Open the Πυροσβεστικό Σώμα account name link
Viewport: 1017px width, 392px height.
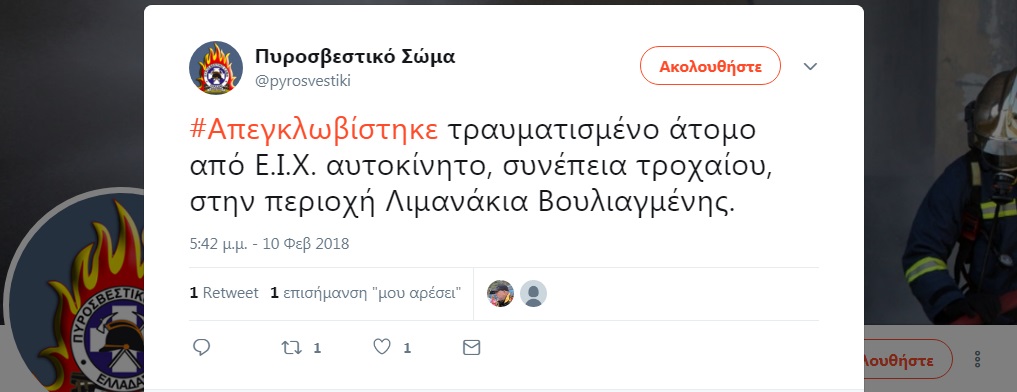355,56
